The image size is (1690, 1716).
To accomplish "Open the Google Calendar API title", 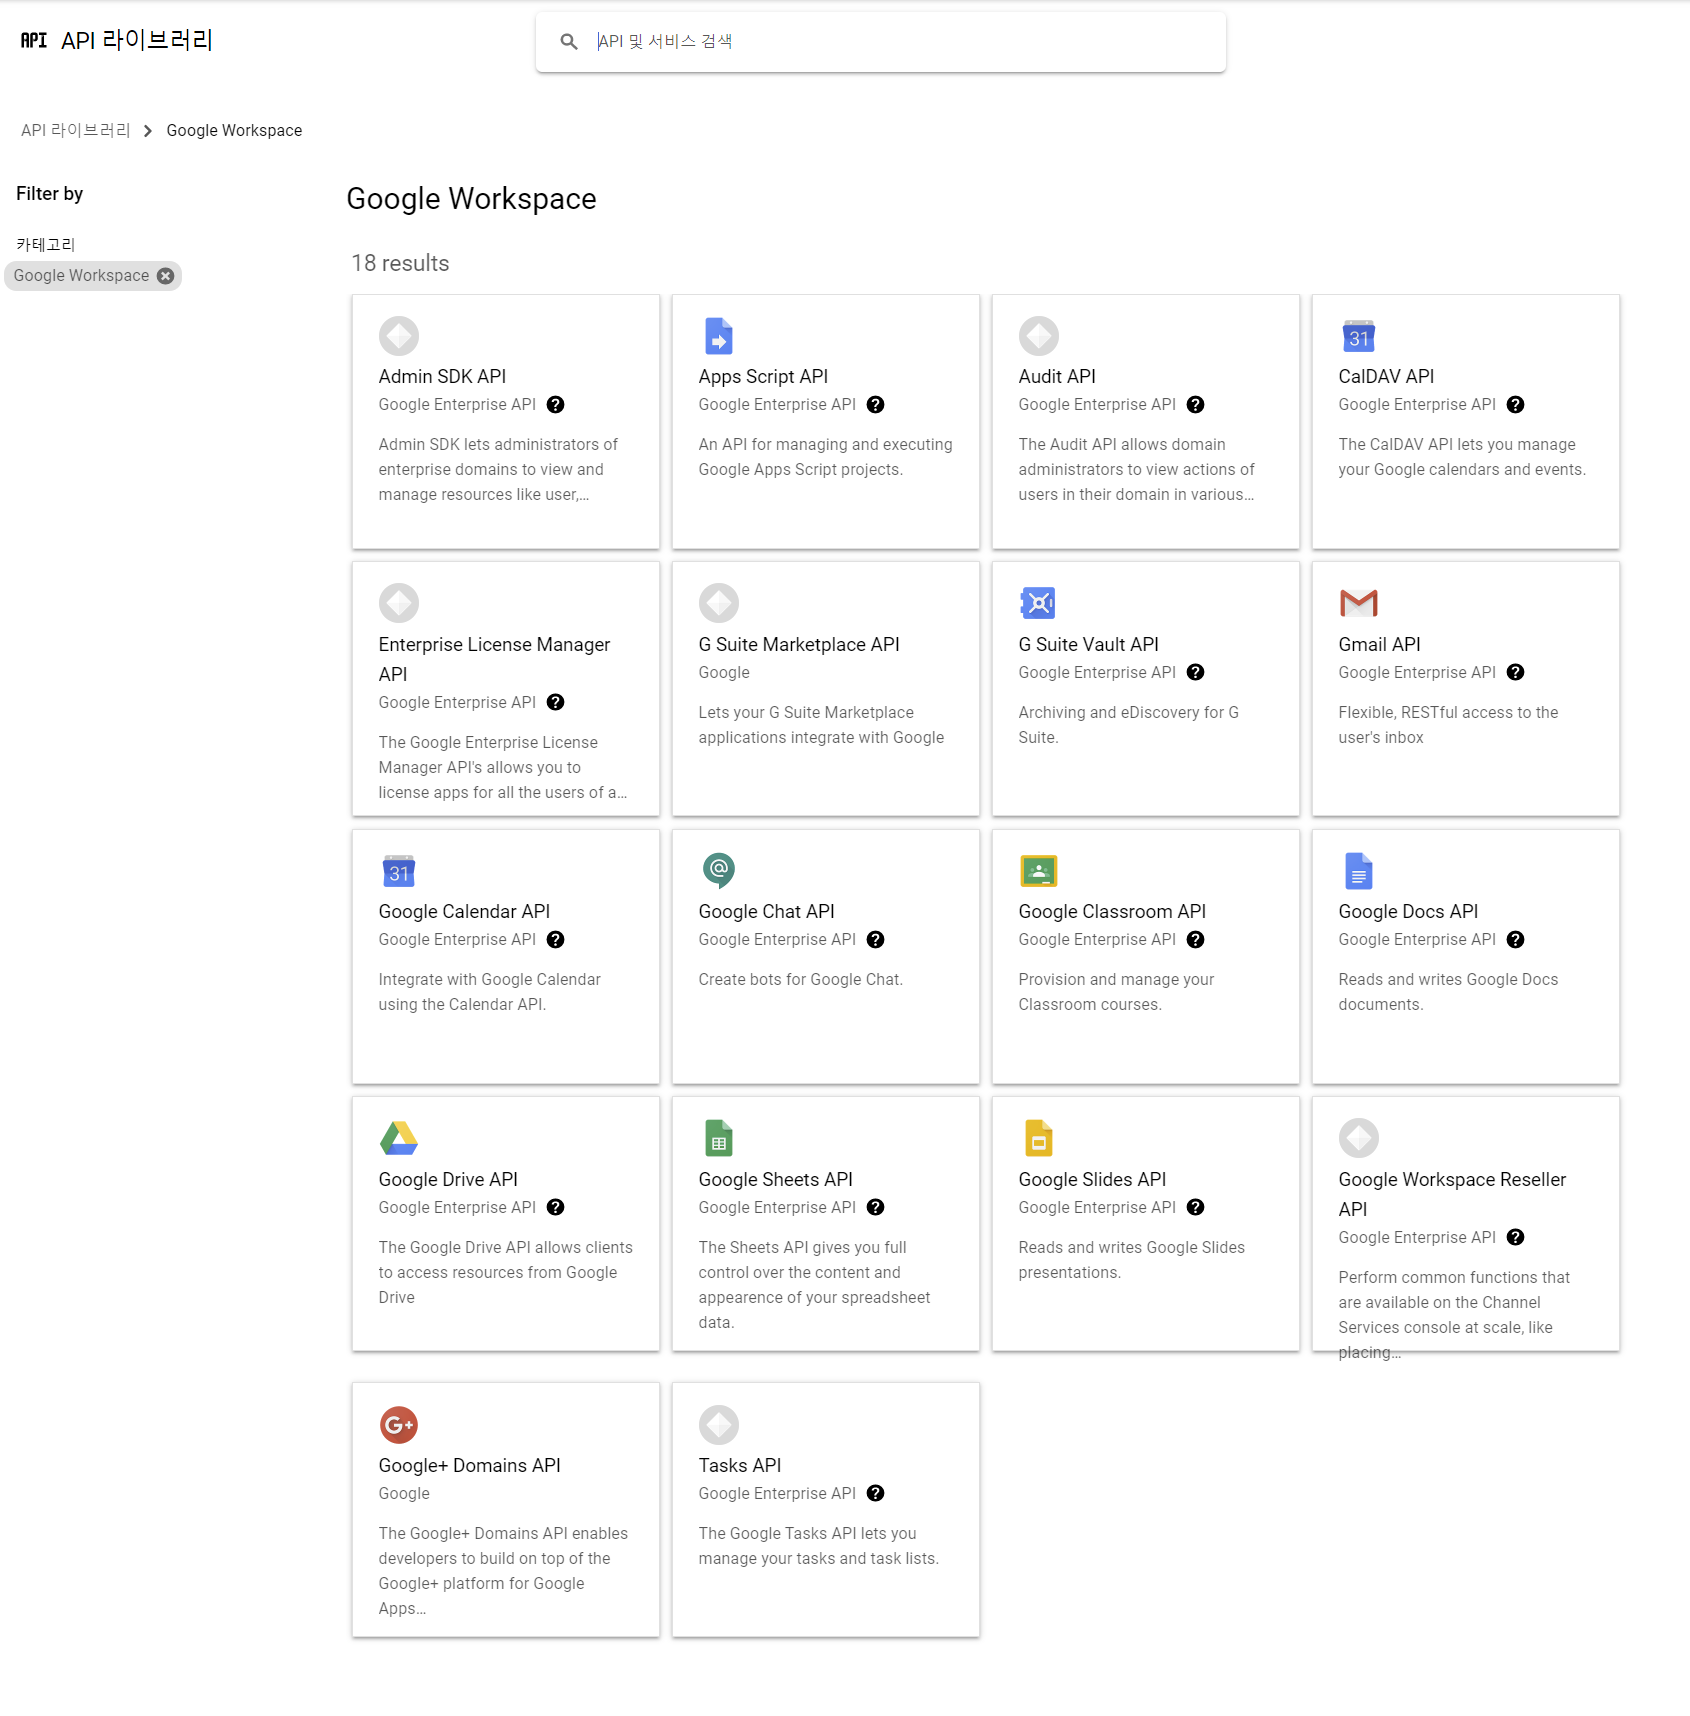I will (464, 911).
